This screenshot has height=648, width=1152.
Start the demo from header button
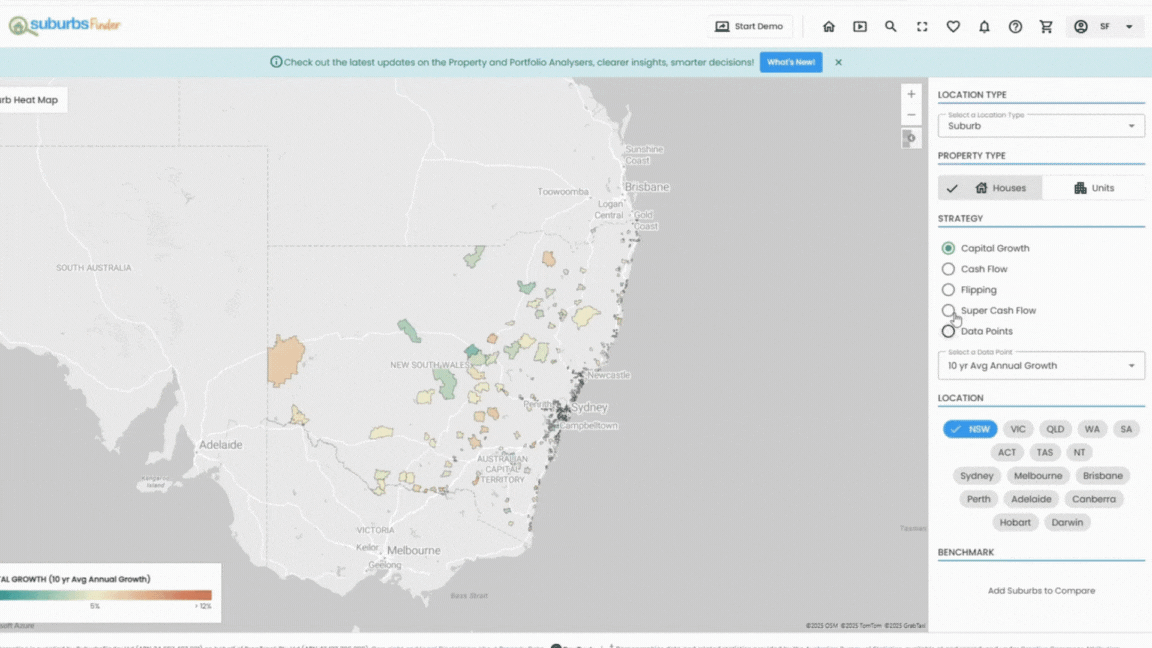pyautogui.click(x=749, y=27)
